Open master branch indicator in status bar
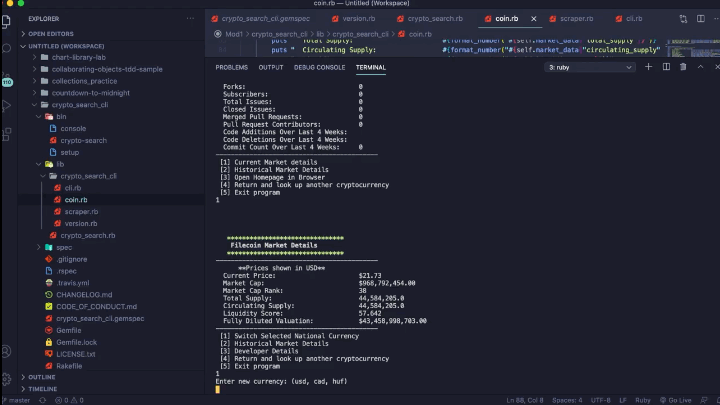This screenshot has width=720, height=405. click(17, 400)
